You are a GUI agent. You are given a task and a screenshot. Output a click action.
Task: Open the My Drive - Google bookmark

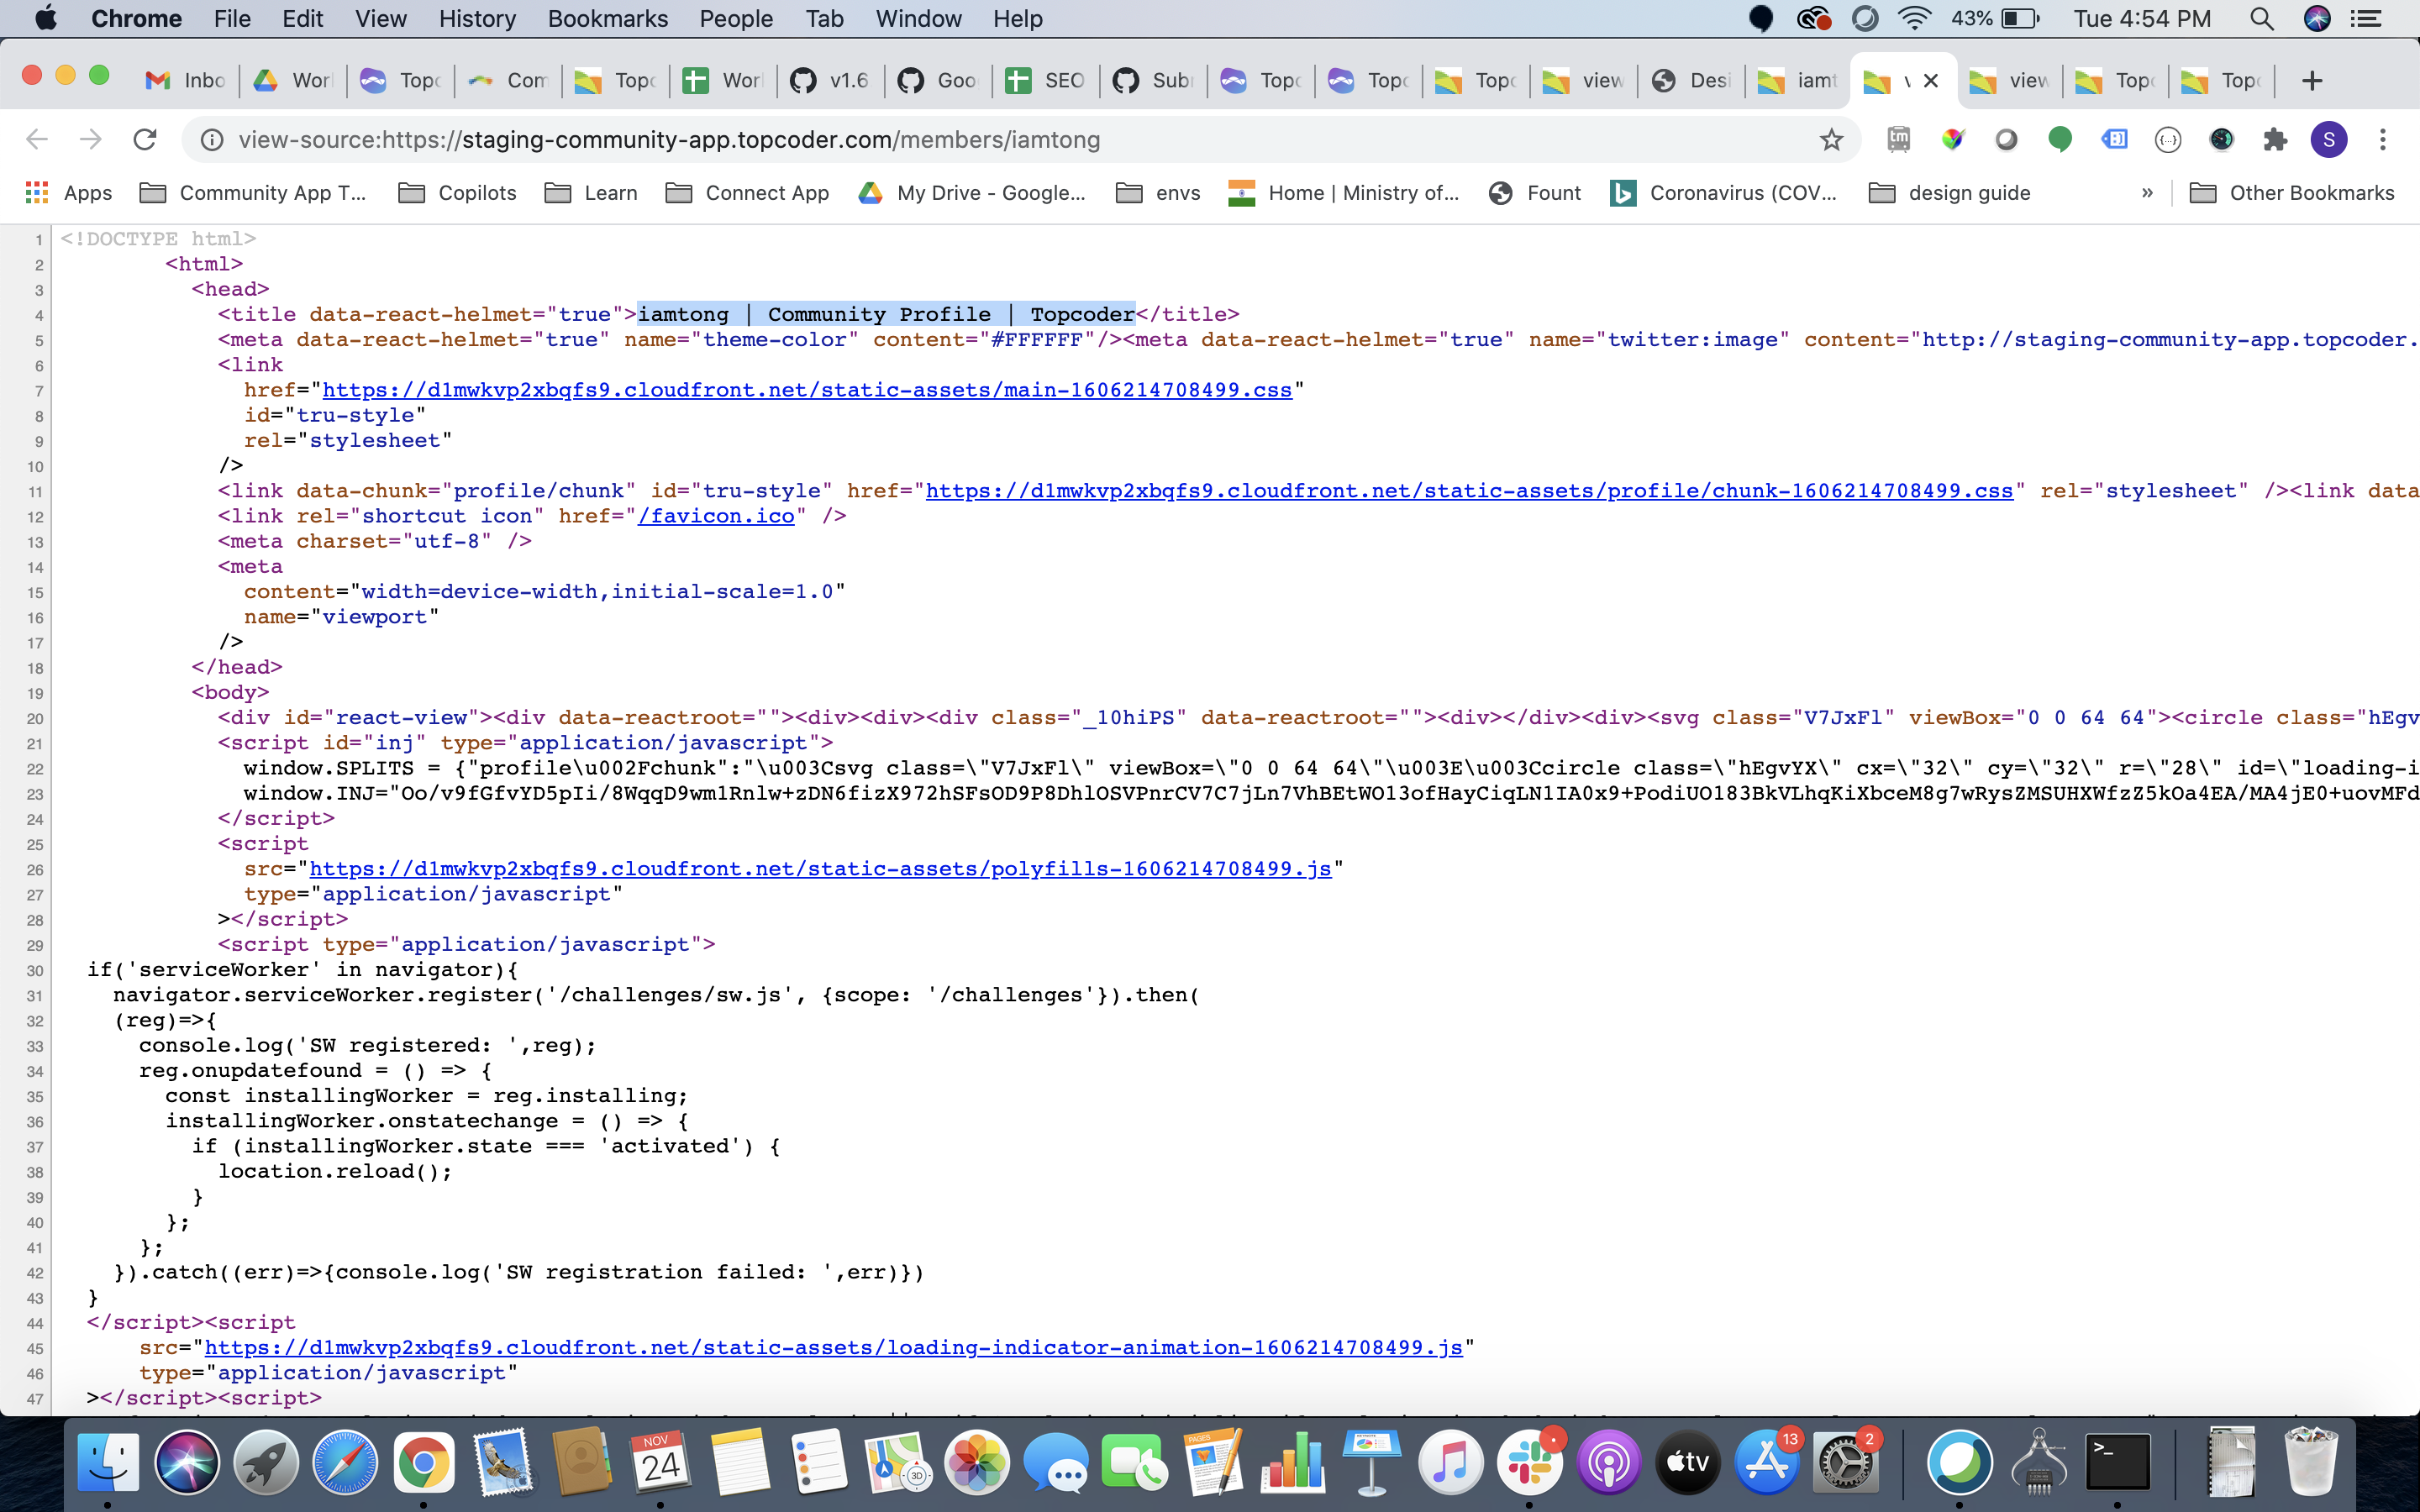tap(971, 192)
